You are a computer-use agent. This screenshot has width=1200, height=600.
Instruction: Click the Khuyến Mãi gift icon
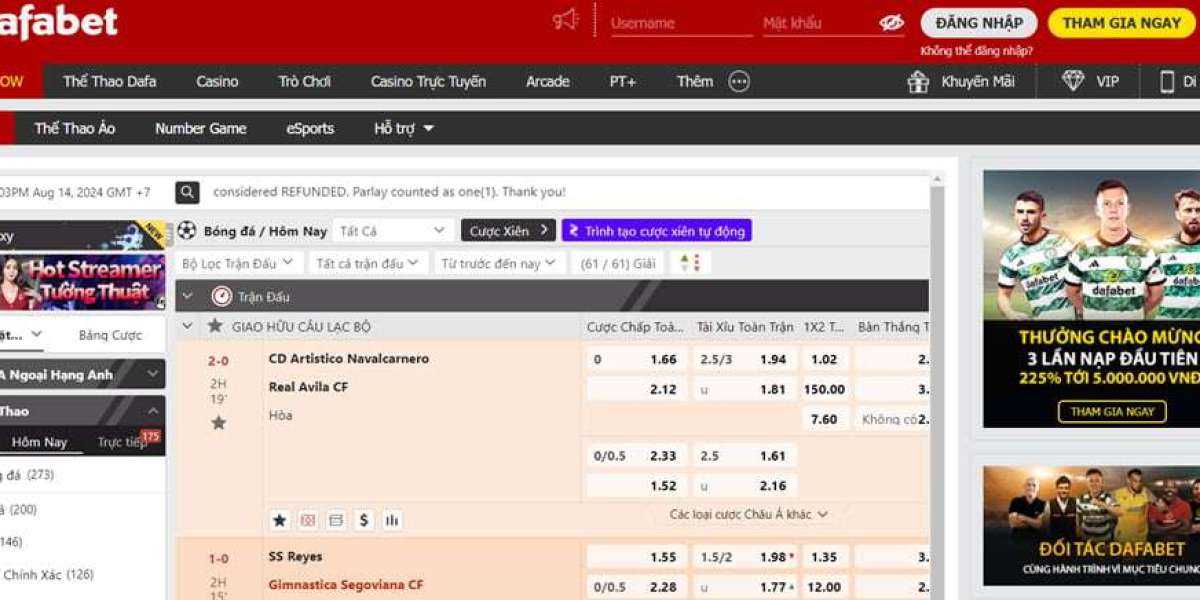pos(918,81)
